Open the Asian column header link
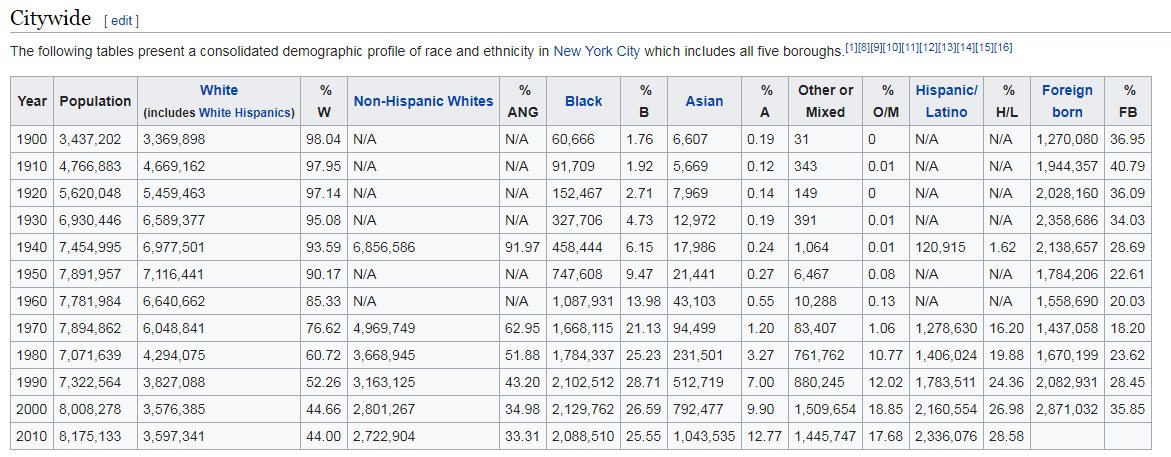The image size is (1171, 457). pyautogui.click(x=704, y=101)
